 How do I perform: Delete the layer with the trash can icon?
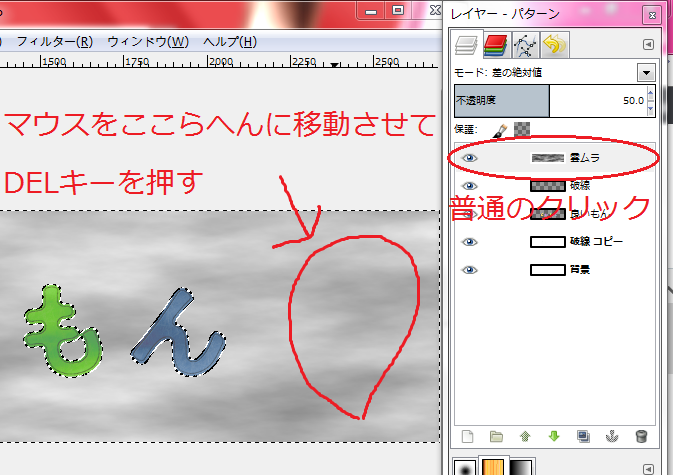641,437
